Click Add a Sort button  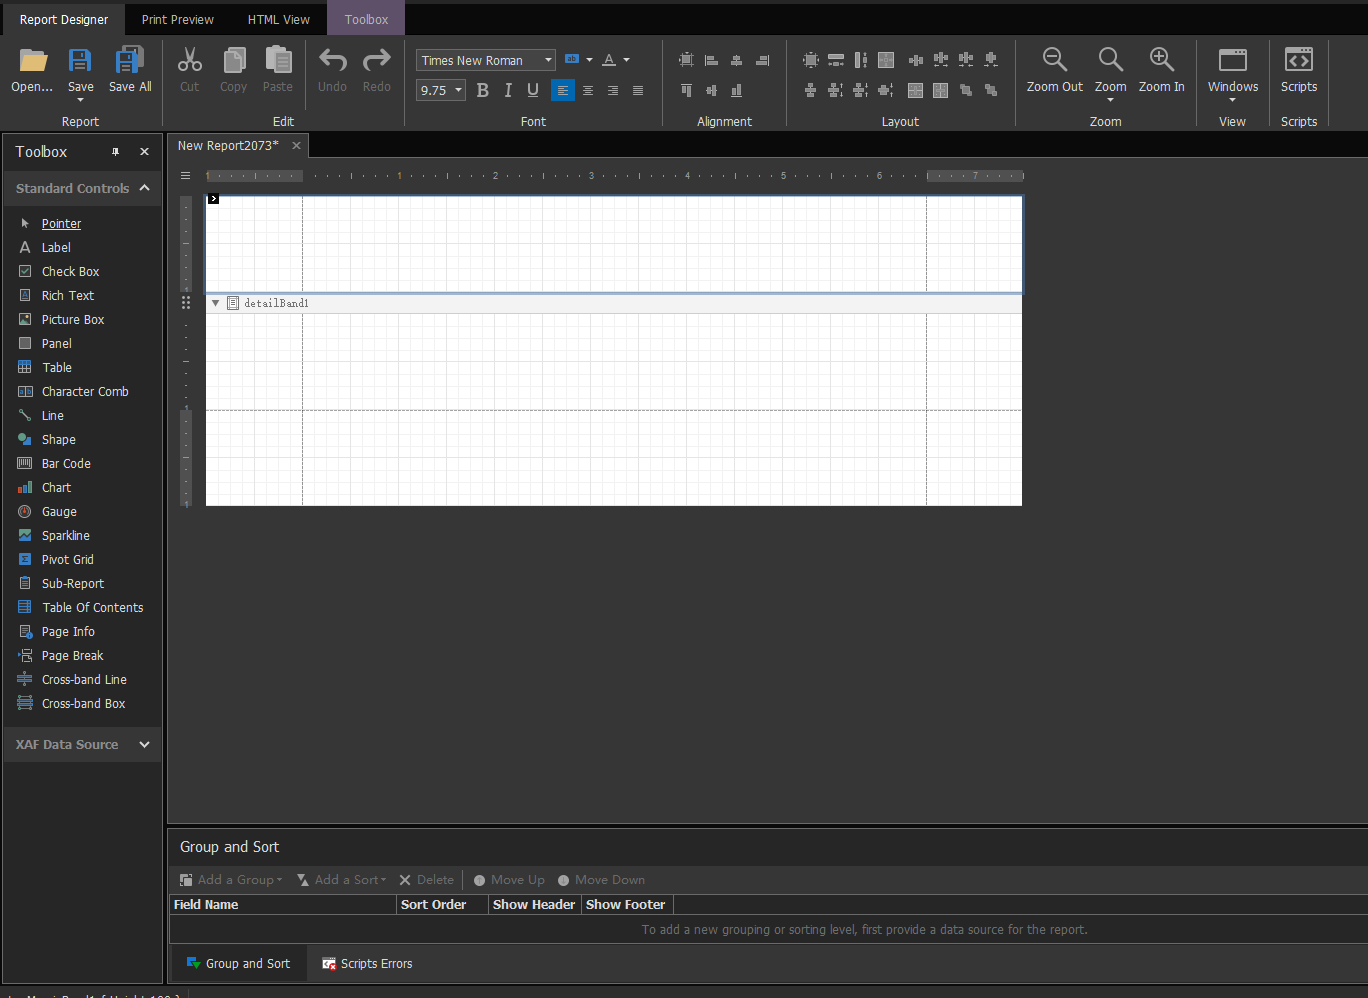tap(342, 880)
